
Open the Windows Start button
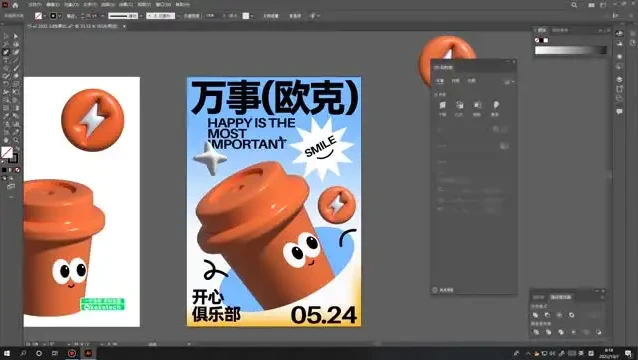point(7,353)
